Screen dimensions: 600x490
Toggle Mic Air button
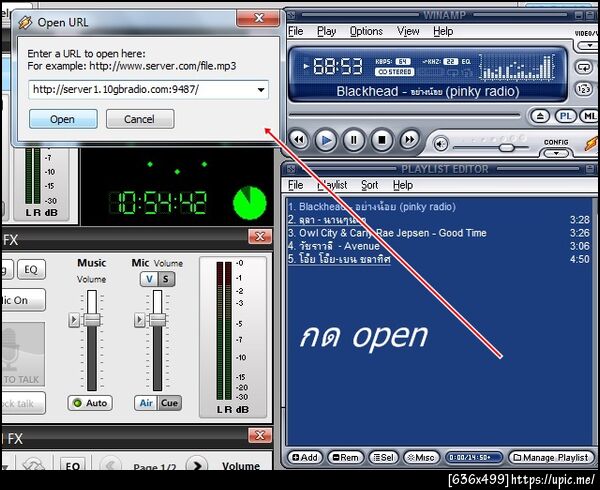pos(146,403)
